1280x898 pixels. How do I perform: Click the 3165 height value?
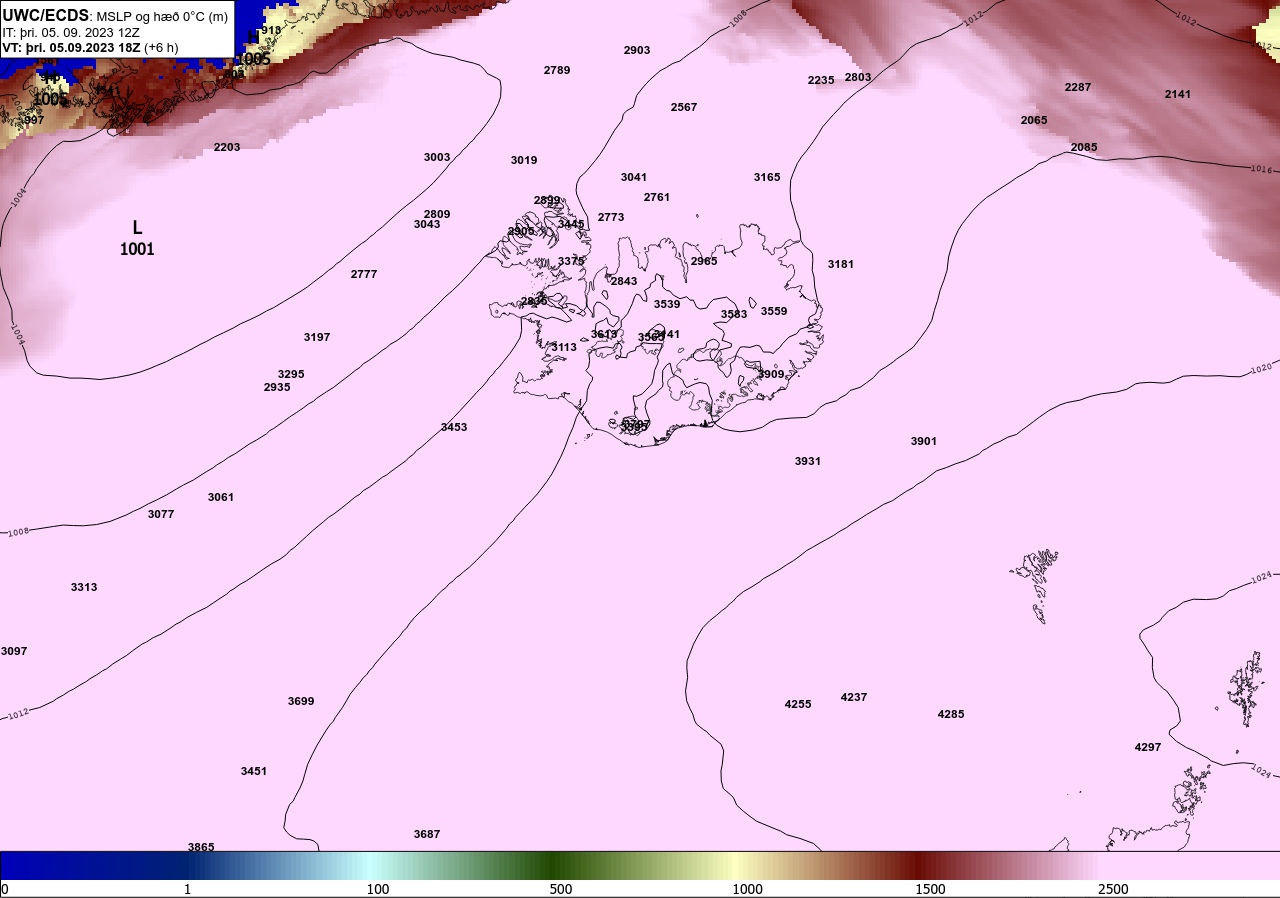point(767,177)
